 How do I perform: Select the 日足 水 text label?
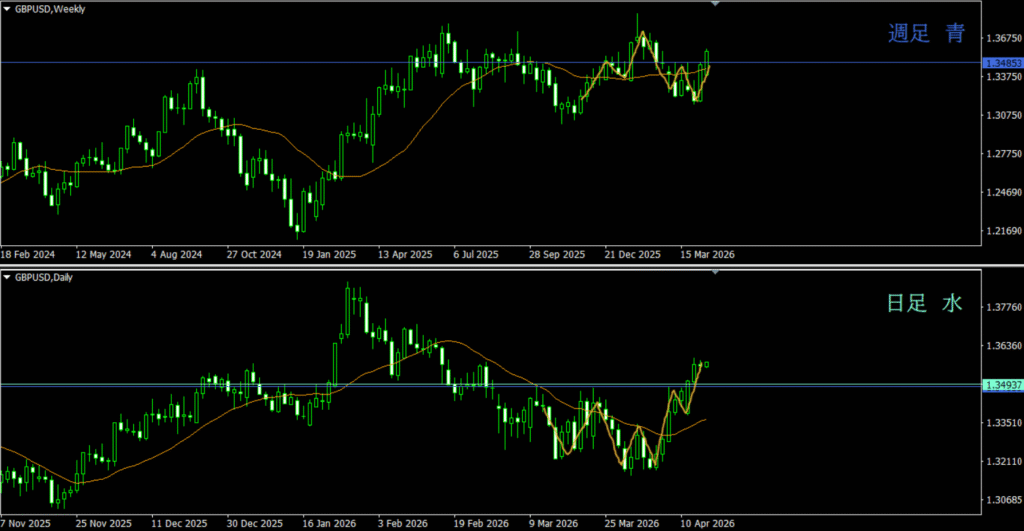[x=925, y=303]
